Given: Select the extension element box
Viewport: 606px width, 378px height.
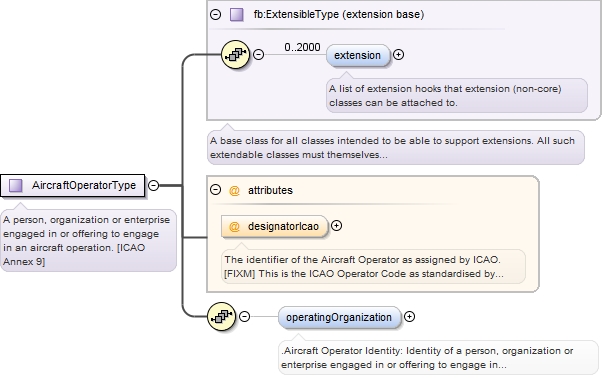Looking at the screenshot, I should (358, 56).
